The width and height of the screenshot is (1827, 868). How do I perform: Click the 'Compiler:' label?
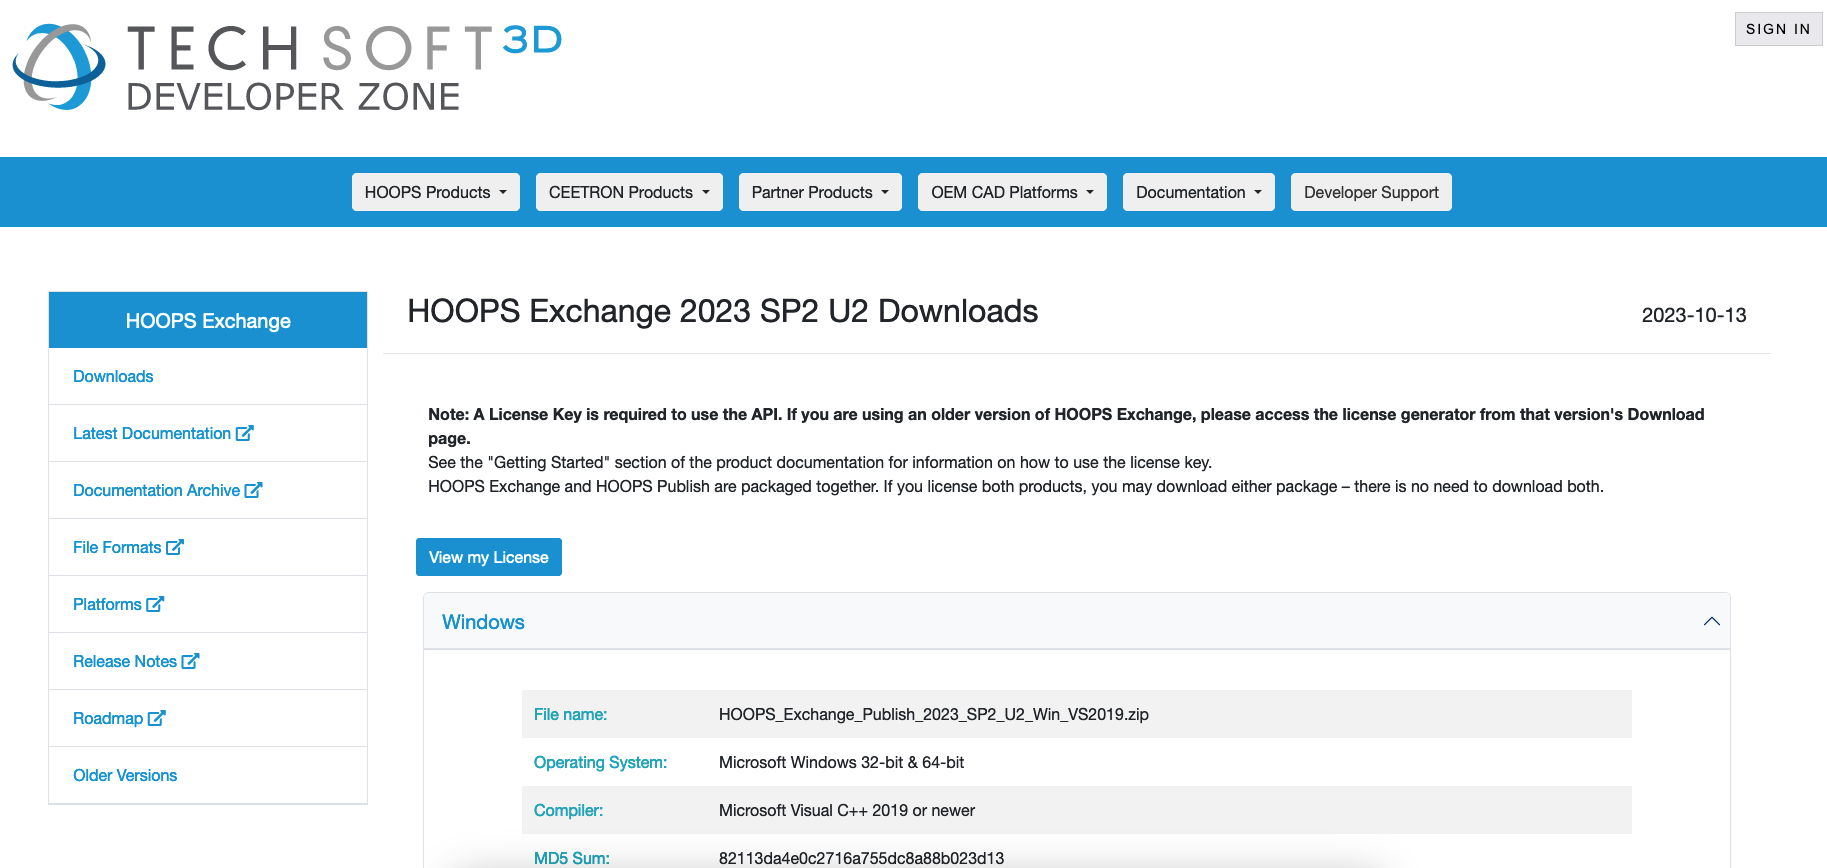pos(568,810)
